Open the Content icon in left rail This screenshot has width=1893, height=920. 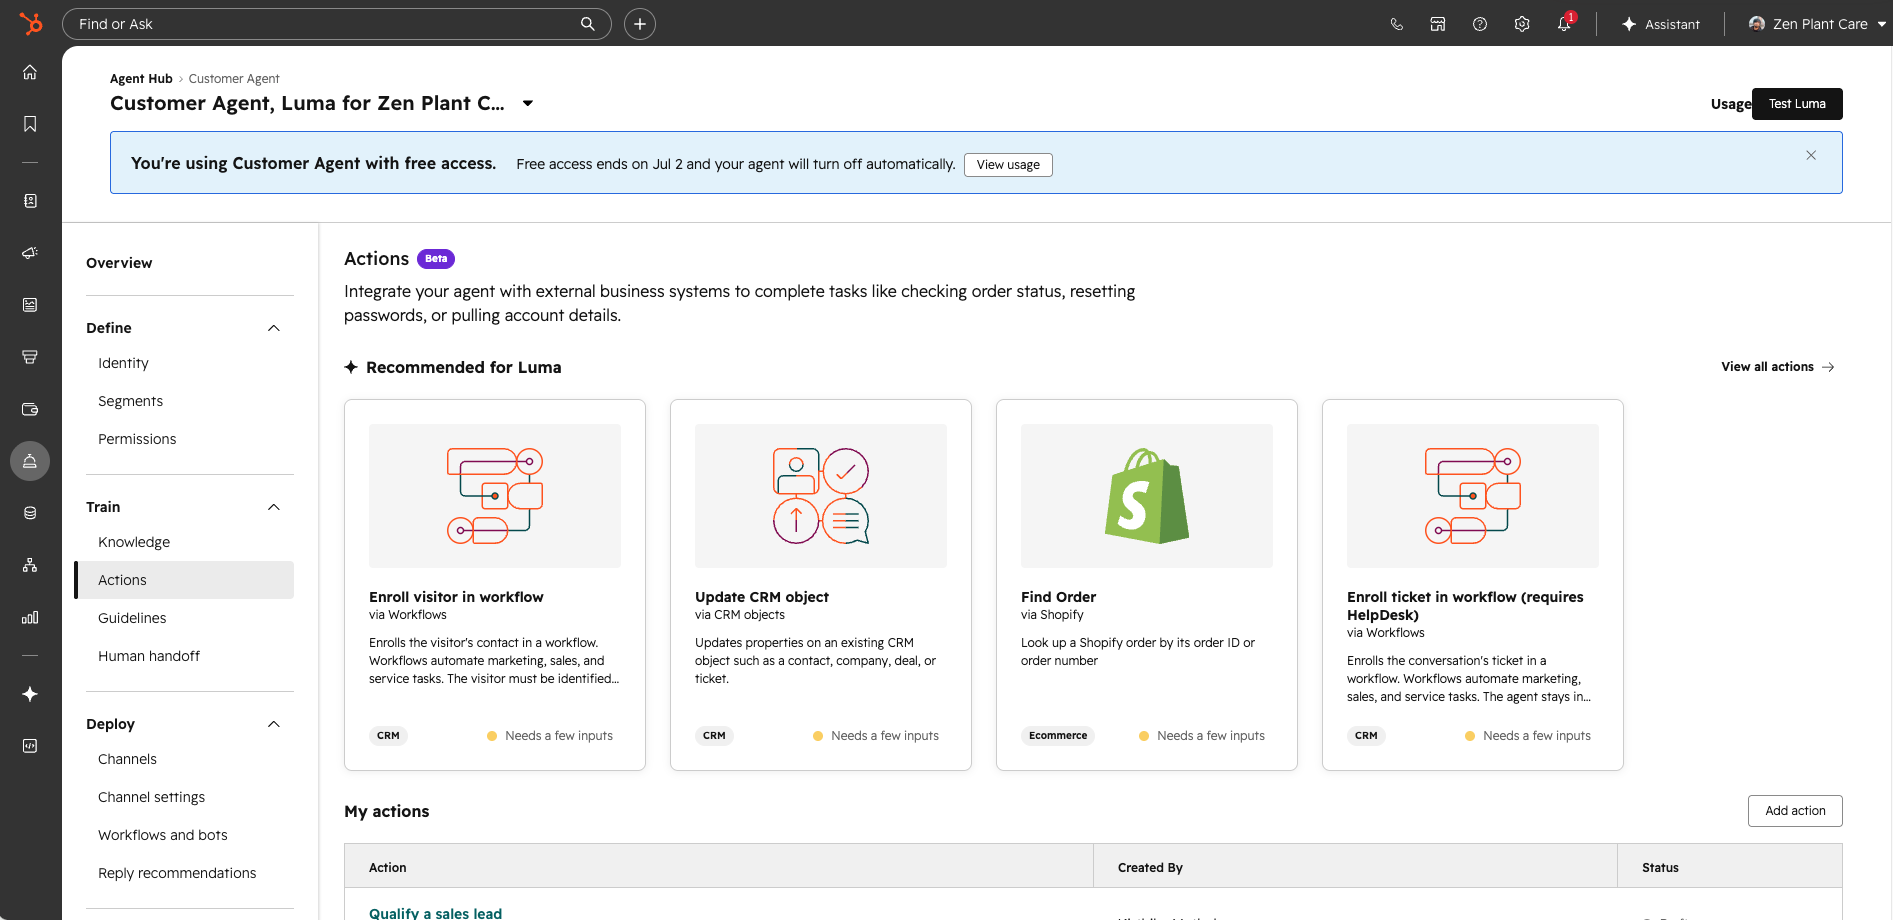(x=30, y=305)
